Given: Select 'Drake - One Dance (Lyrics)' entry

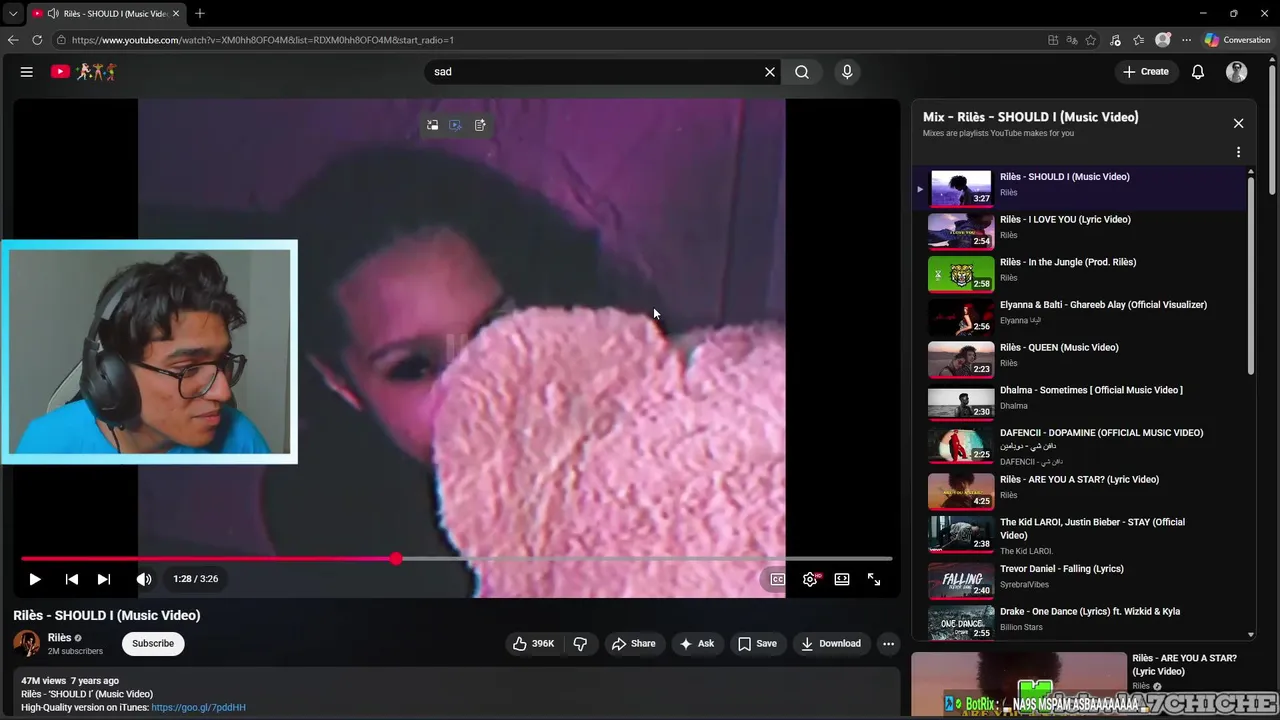Looking at the screenshot, I should tap(1080, 622).
